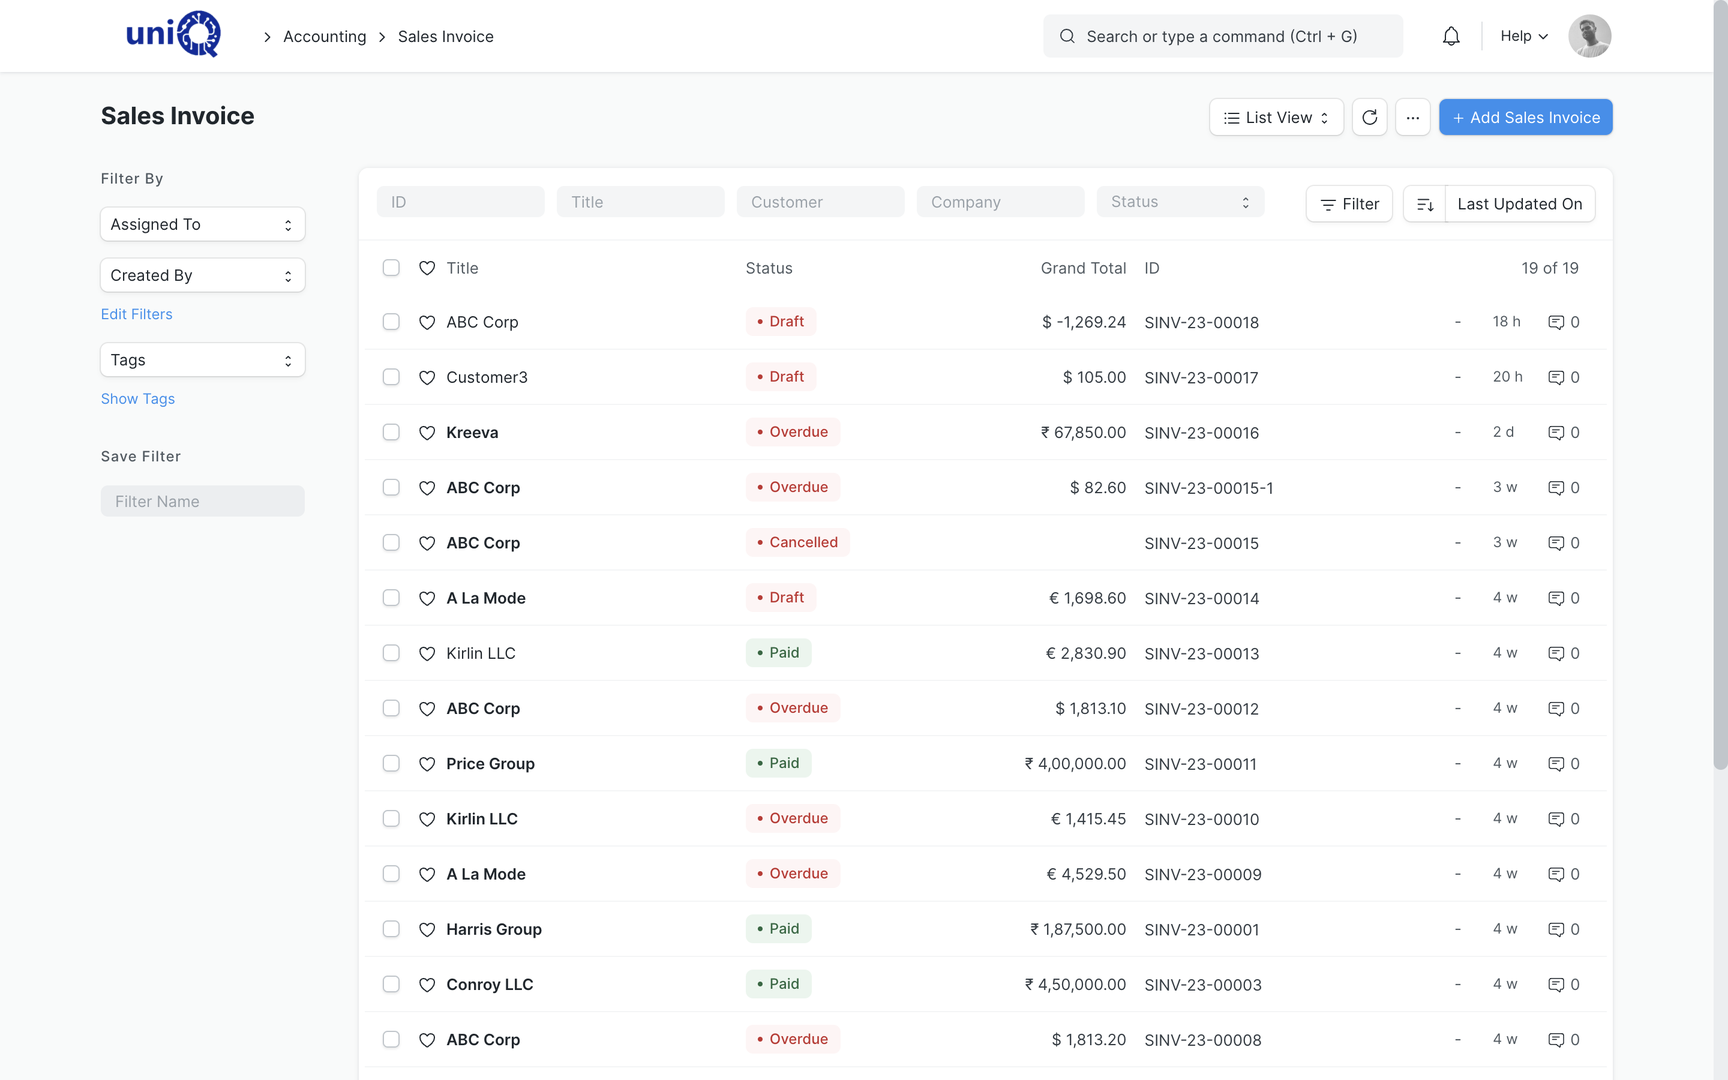
Task: Open comments for SINV-23-00017
Action: (x=1564, y=377)
